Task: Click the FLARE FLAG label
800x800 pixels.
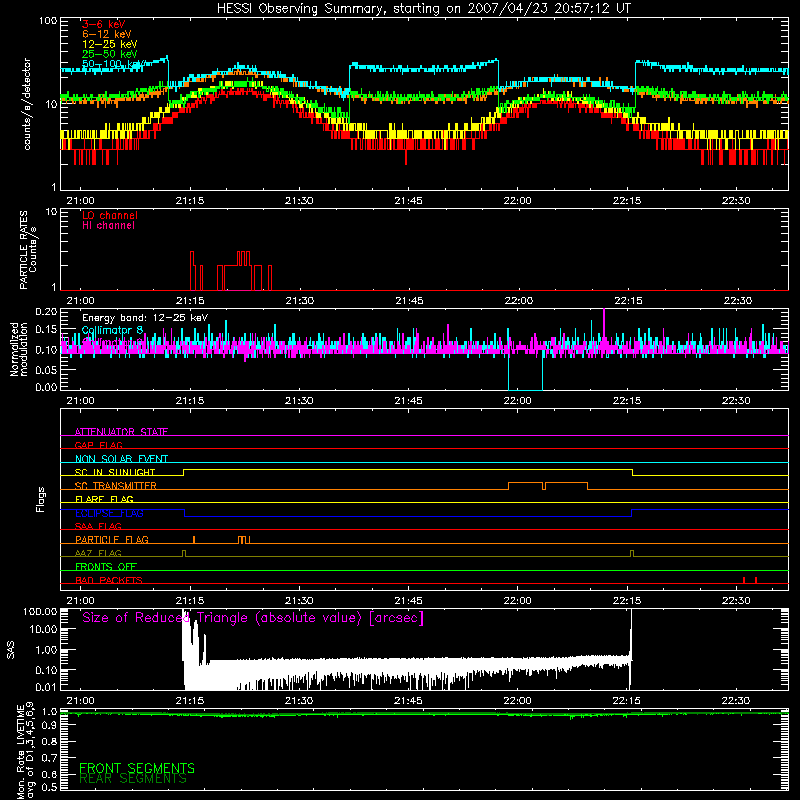Action: coord(104,499)
